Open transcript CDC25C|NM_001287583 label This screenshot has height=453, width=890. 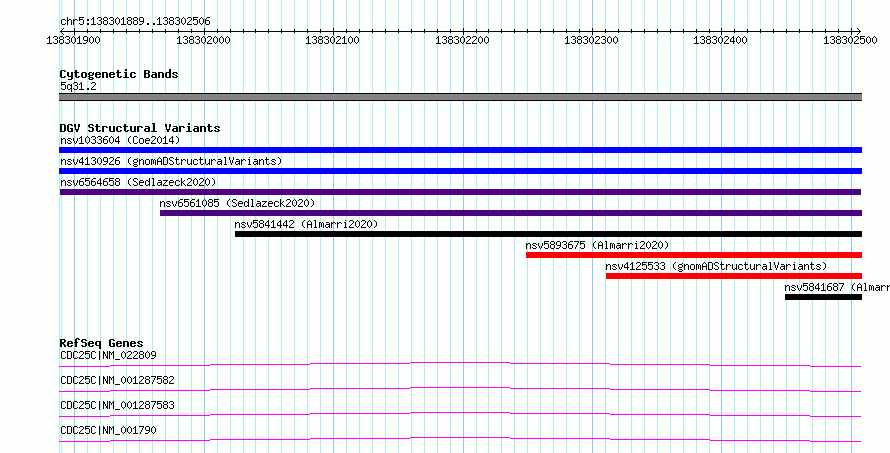tap(117, 405)
